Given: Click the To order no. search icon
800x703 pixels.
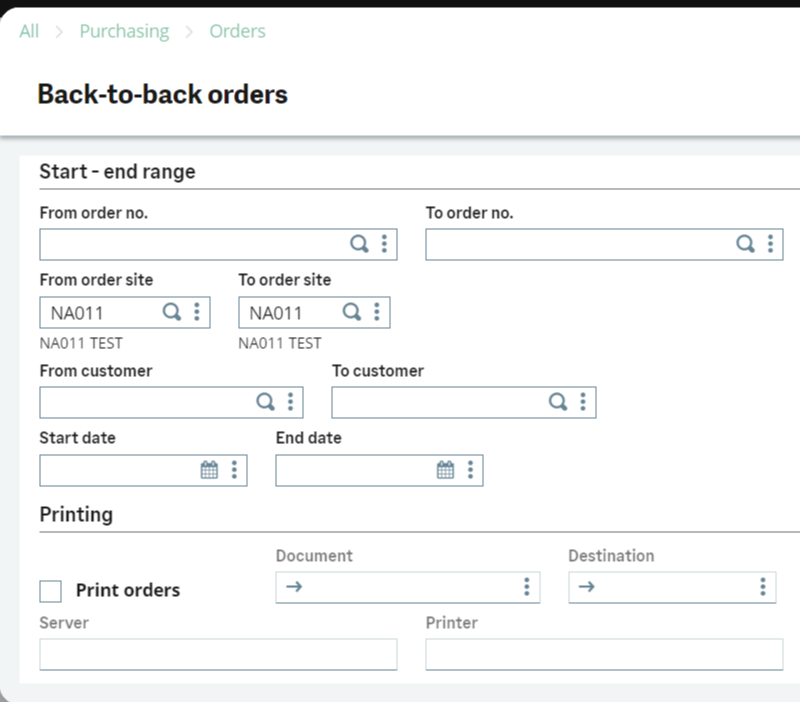Looking at the screenshot, I should coord(746,243).
